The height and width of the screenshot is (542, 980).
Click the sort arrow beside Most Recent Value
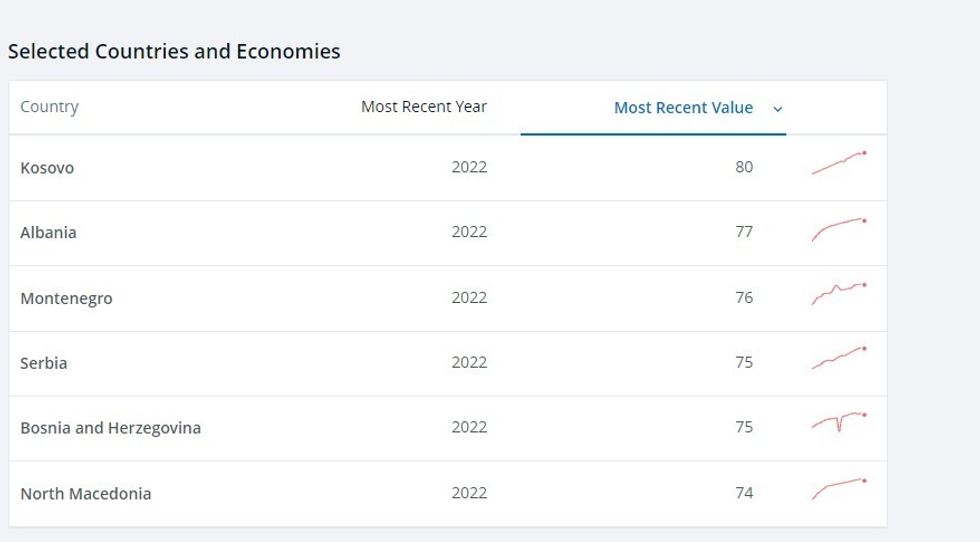pos(777,109)
